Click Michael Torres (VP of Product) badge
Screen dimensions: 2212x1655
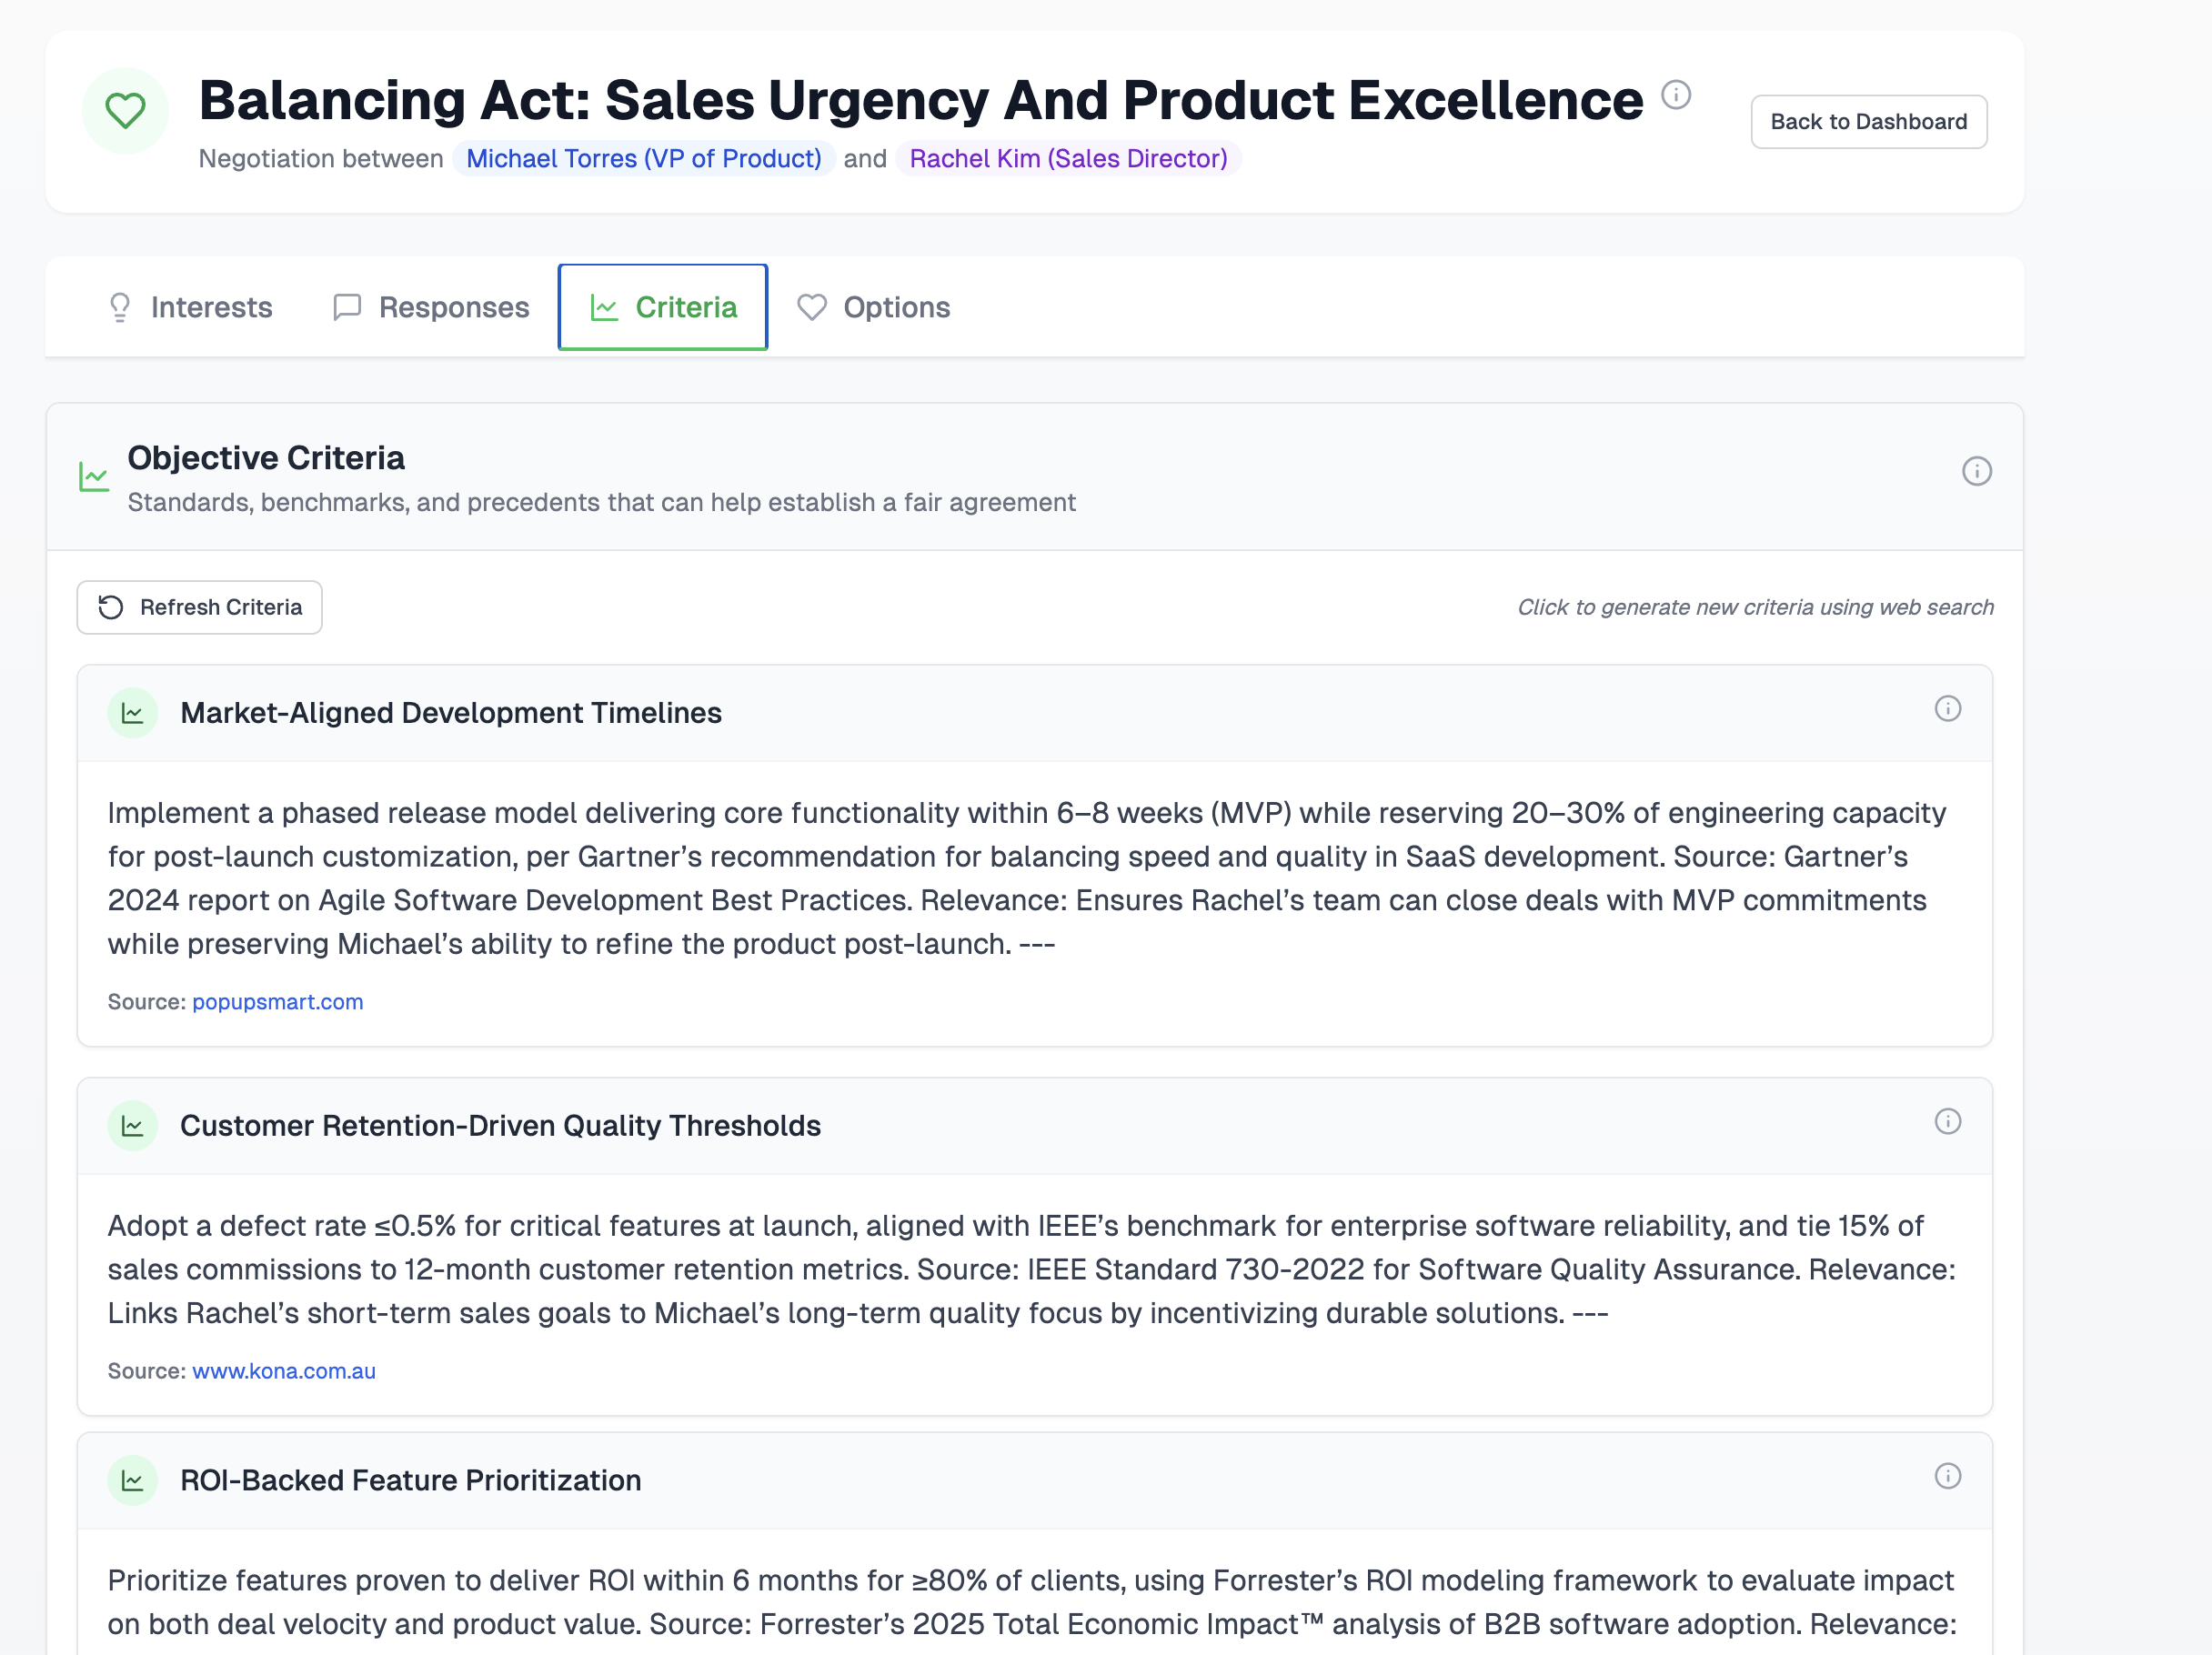point(643,159)
